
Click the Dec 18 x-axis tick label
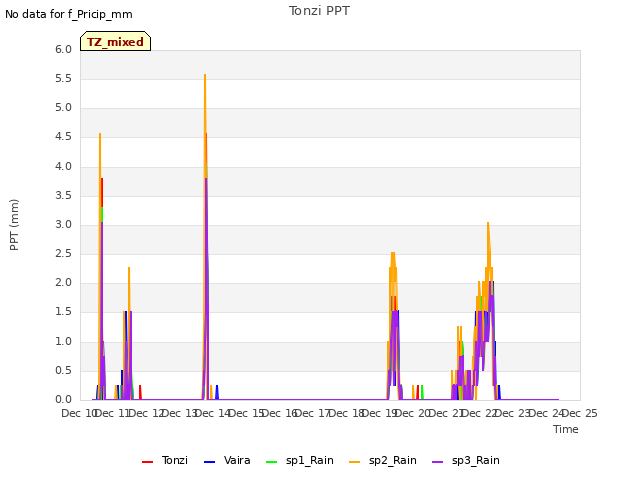(346, 413)
